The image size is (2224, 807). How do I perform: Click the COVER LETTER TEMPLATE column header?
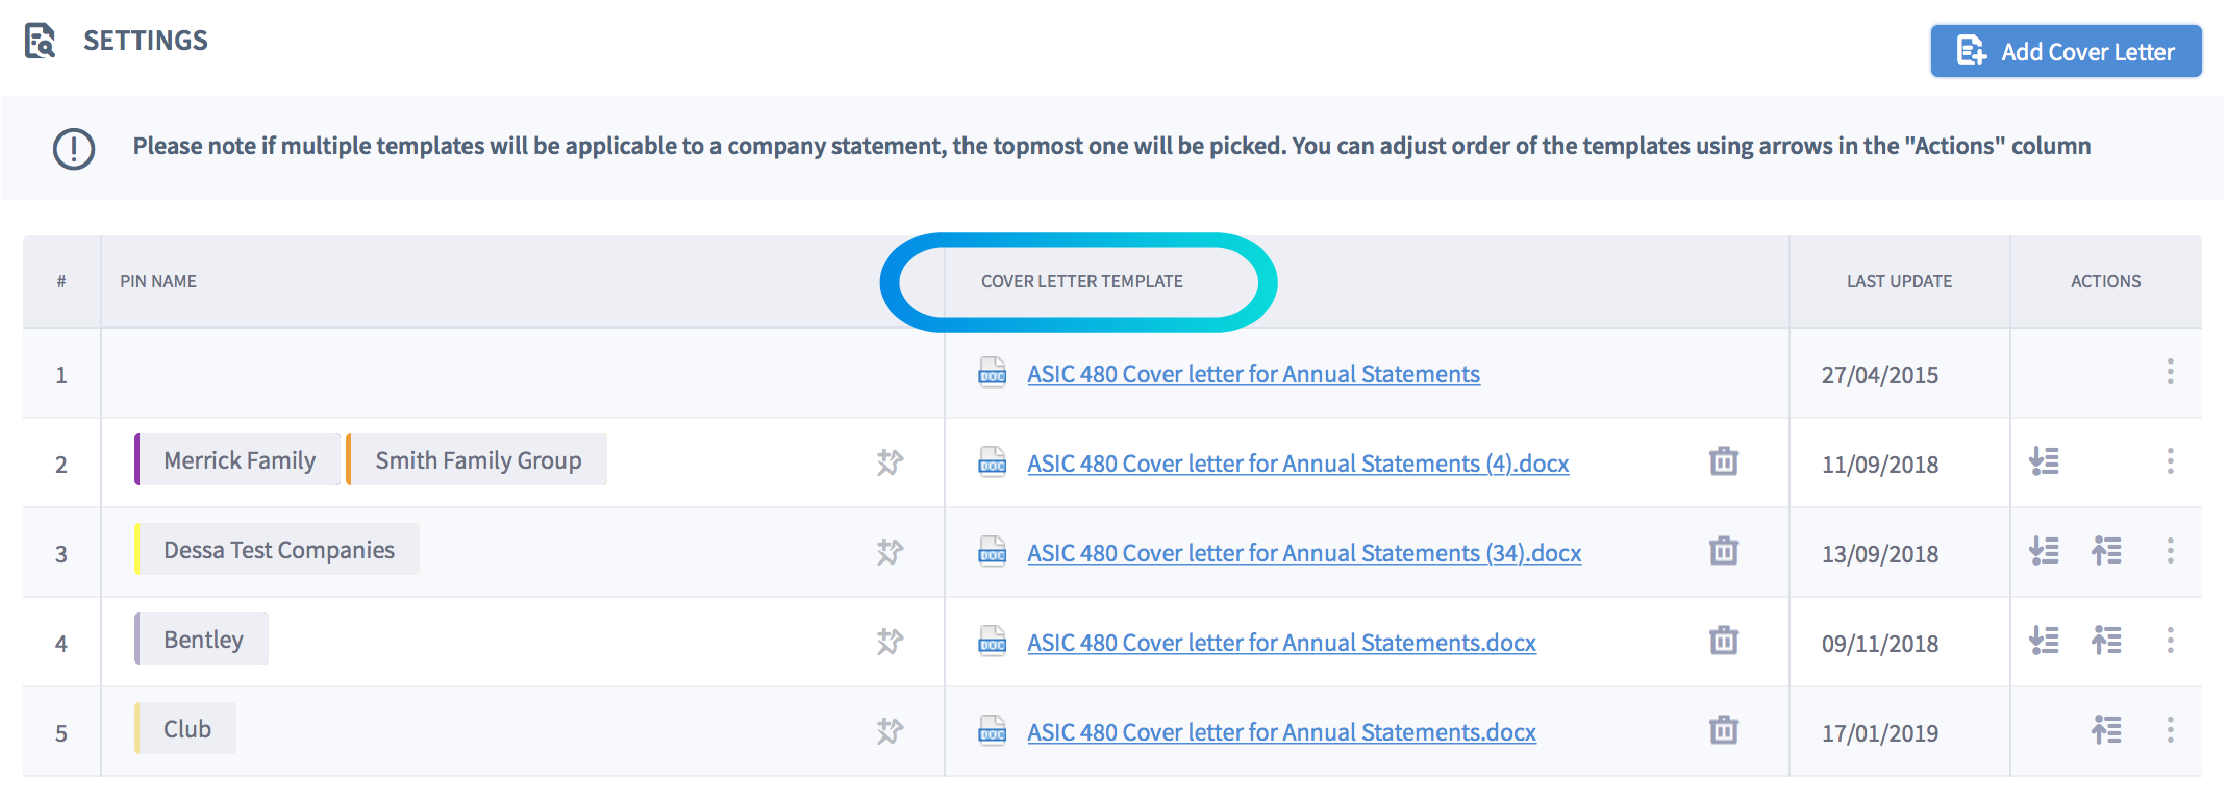point(1081,282)
